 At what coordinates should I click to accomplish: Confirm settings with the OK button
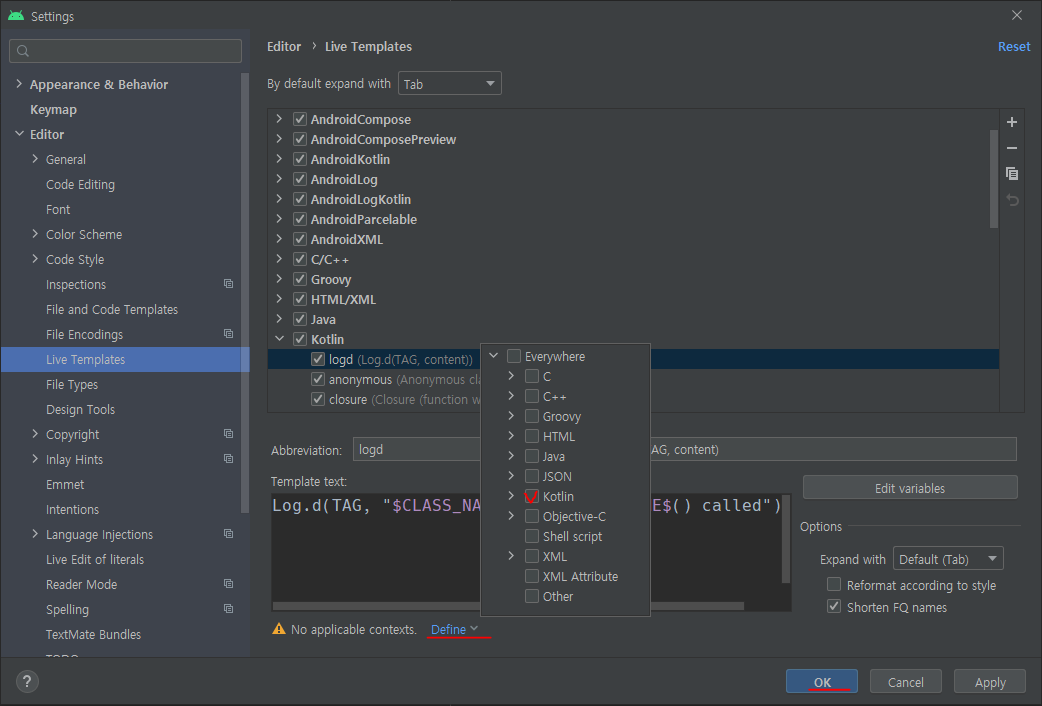click(822, 681)
